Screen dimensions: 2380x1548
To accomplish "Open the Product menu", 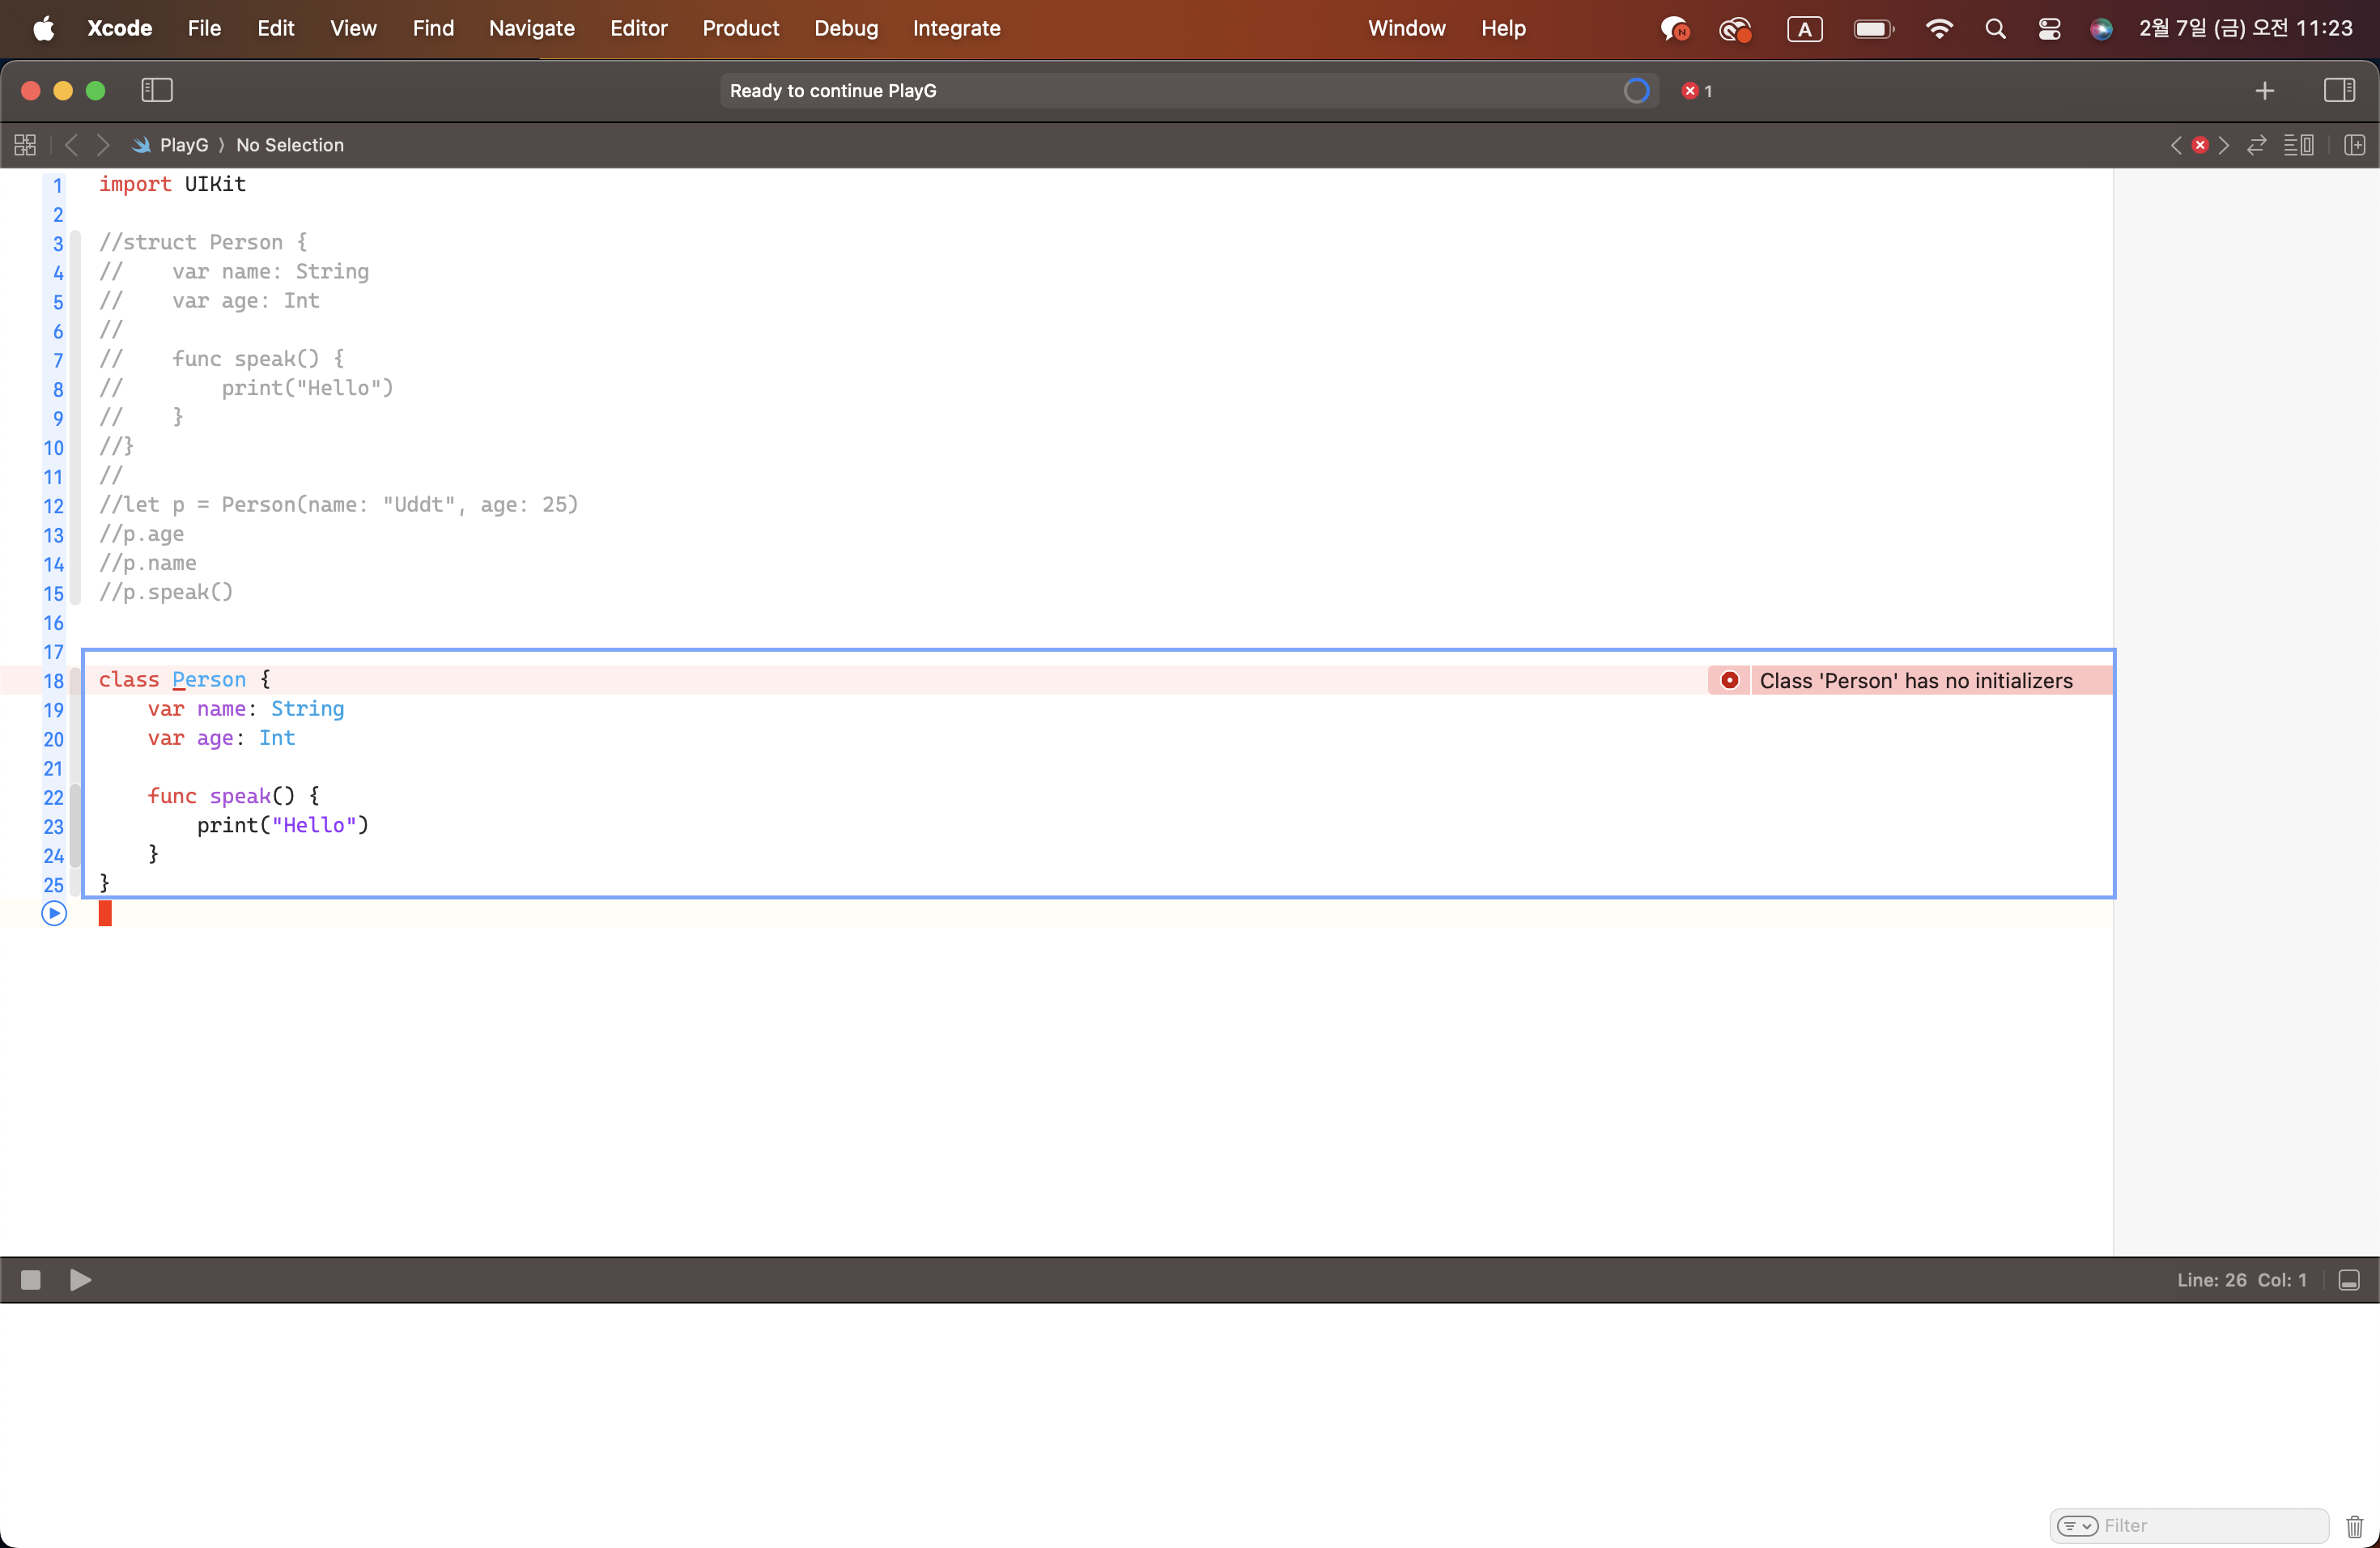I will 740,28.
